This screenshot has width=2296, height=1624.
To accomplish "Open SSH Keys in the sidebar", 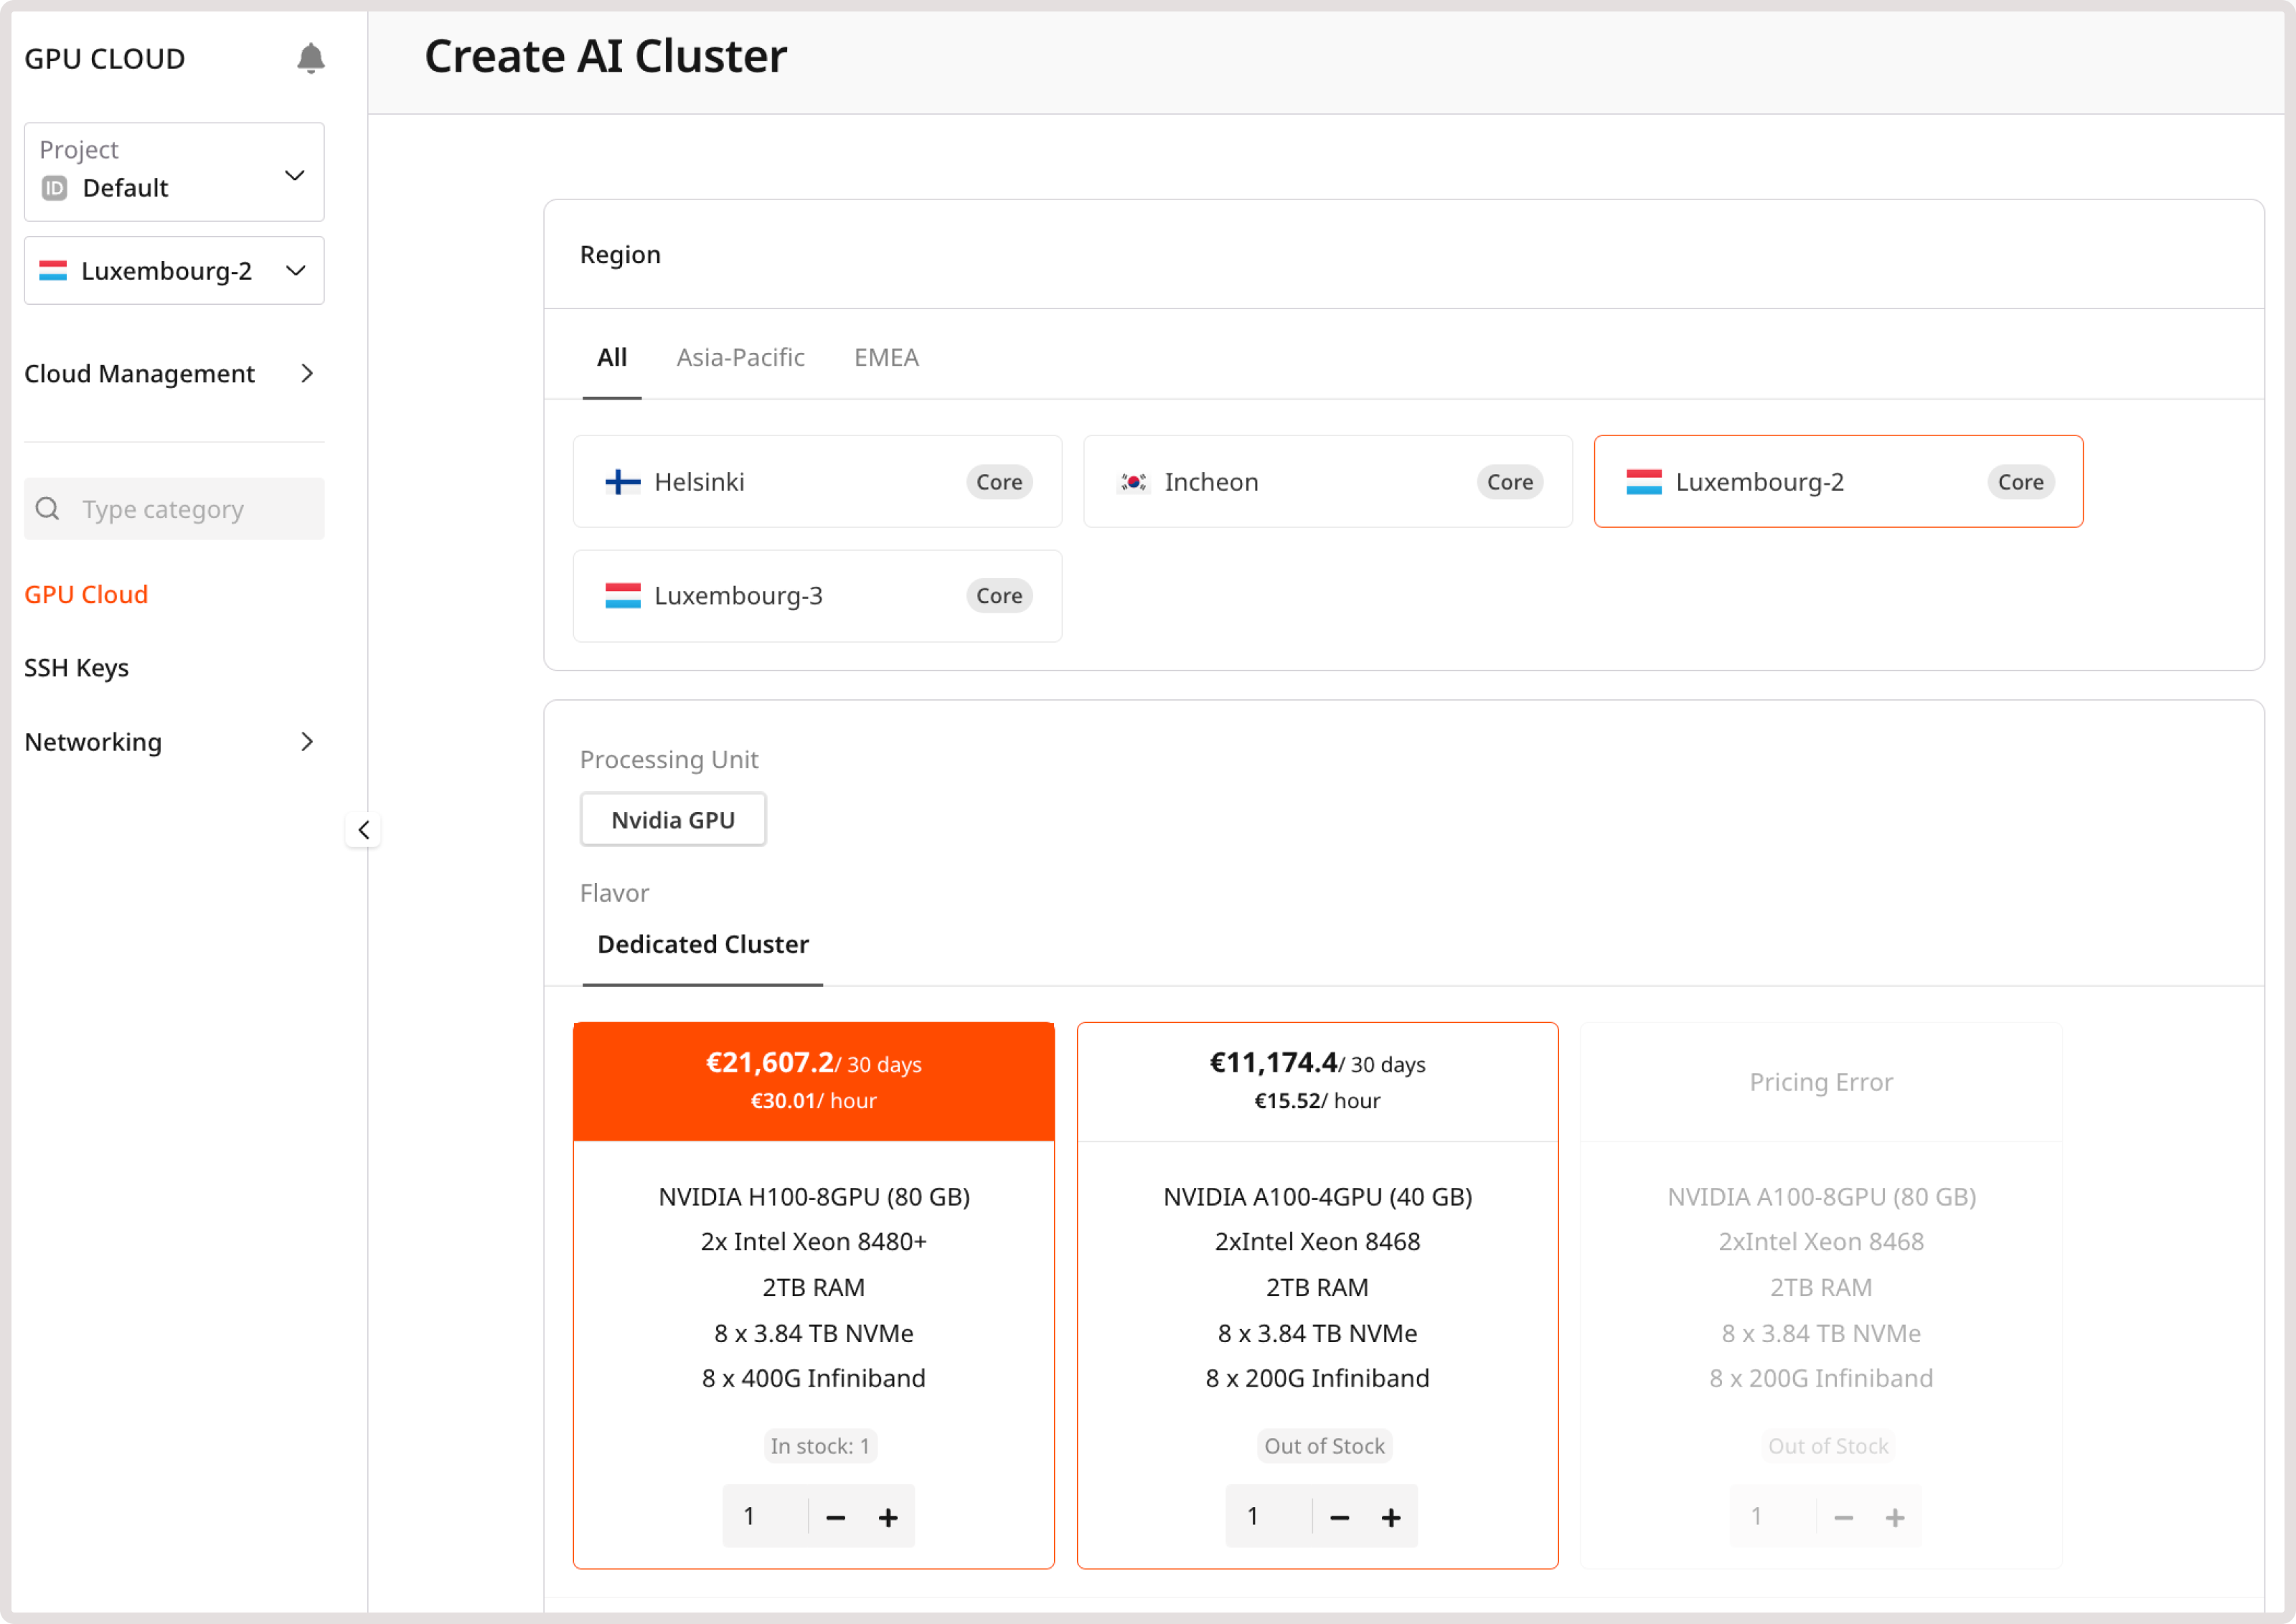I will coord(77,668).
